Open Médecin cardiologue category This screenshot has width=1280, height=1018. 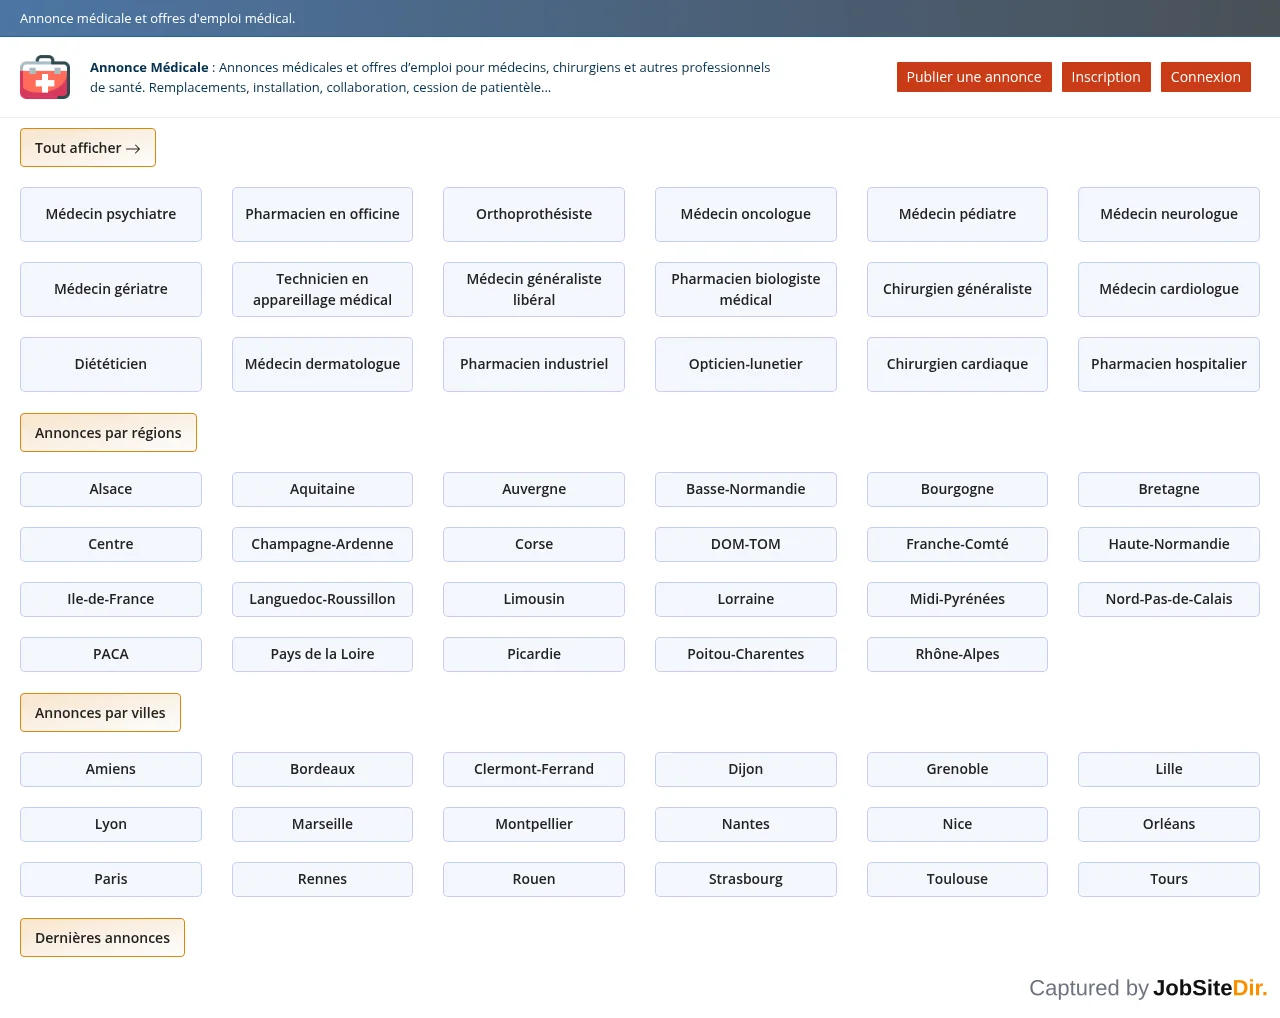(1169, 289)
